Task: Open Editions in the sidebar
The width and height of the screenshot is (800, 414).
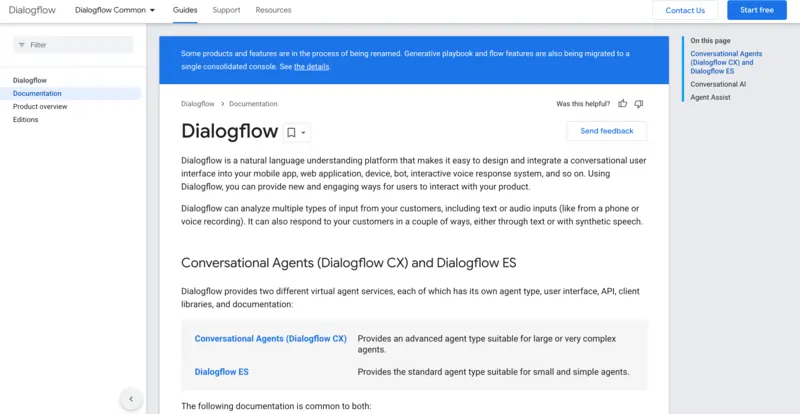Action: (x=26, y=120)
